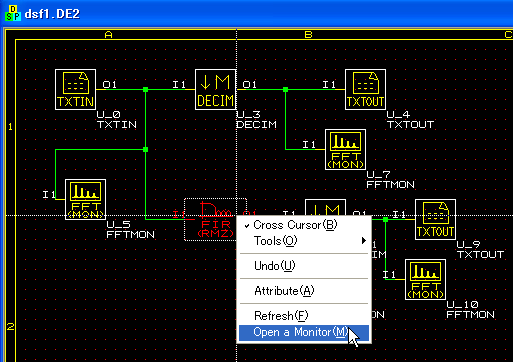
Task: Click row header 1 on the sheet border
Action: 10,127
